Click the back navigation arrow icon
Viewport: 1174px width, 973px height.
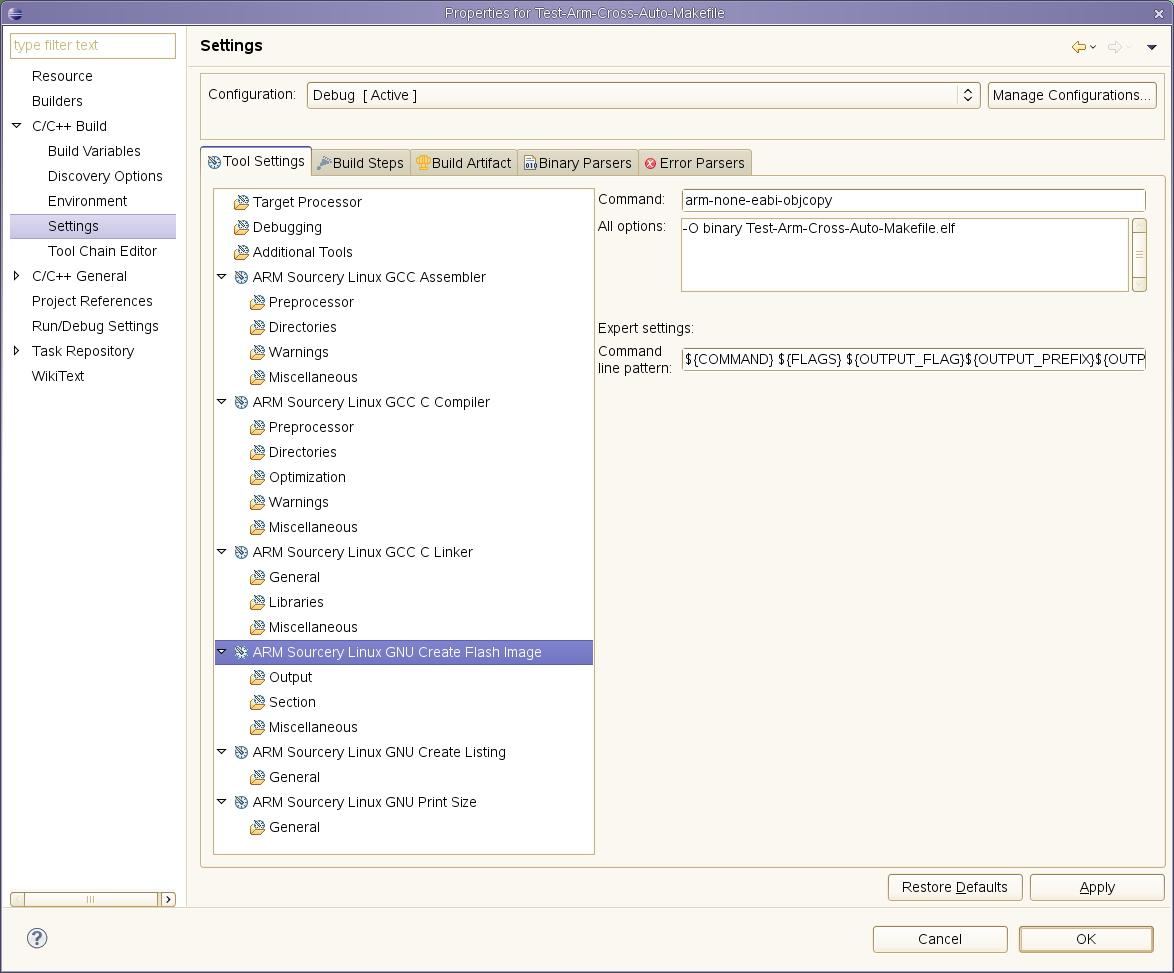tap(1078, 47)
